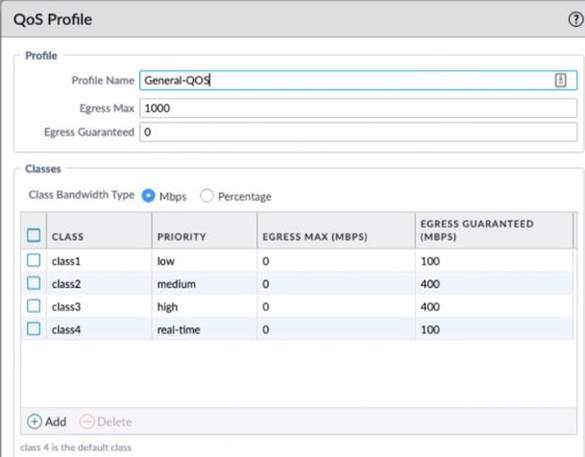Click the Profile Name input field

pos(358,80)
